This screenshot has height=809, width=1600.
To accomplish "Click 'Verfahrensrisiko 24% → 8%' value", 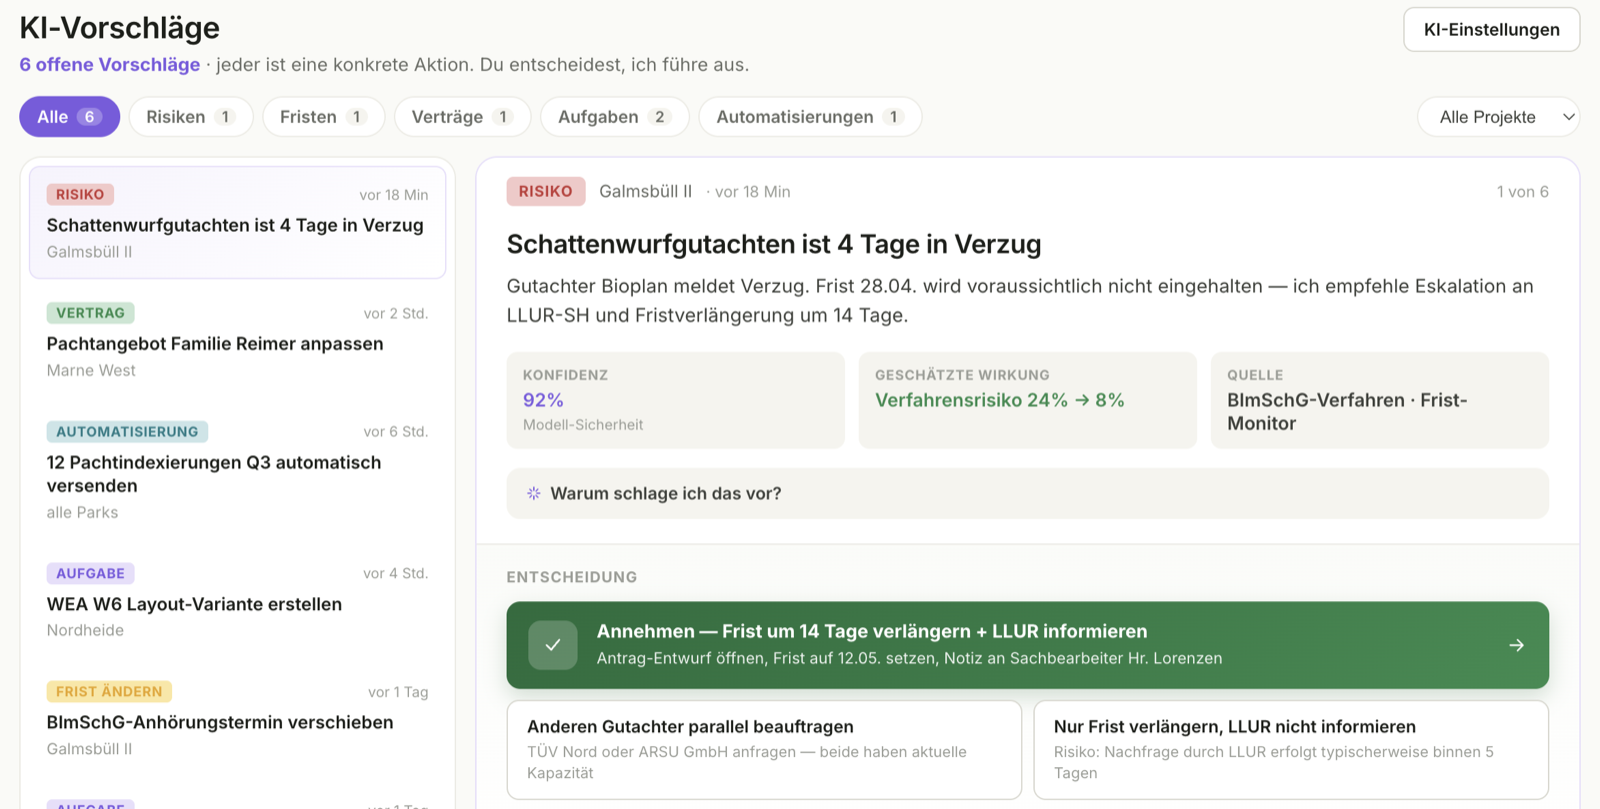I will (x=999, y=400).
